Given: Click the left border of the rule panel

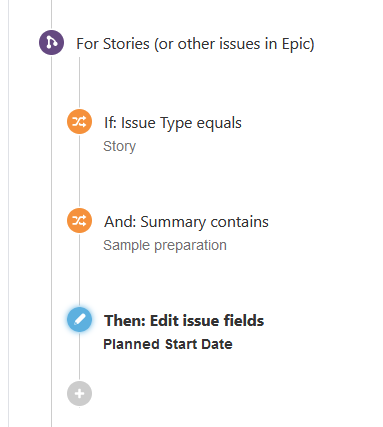Looking at the screenshot, I should pyautogui.click(x=9, y=213).
